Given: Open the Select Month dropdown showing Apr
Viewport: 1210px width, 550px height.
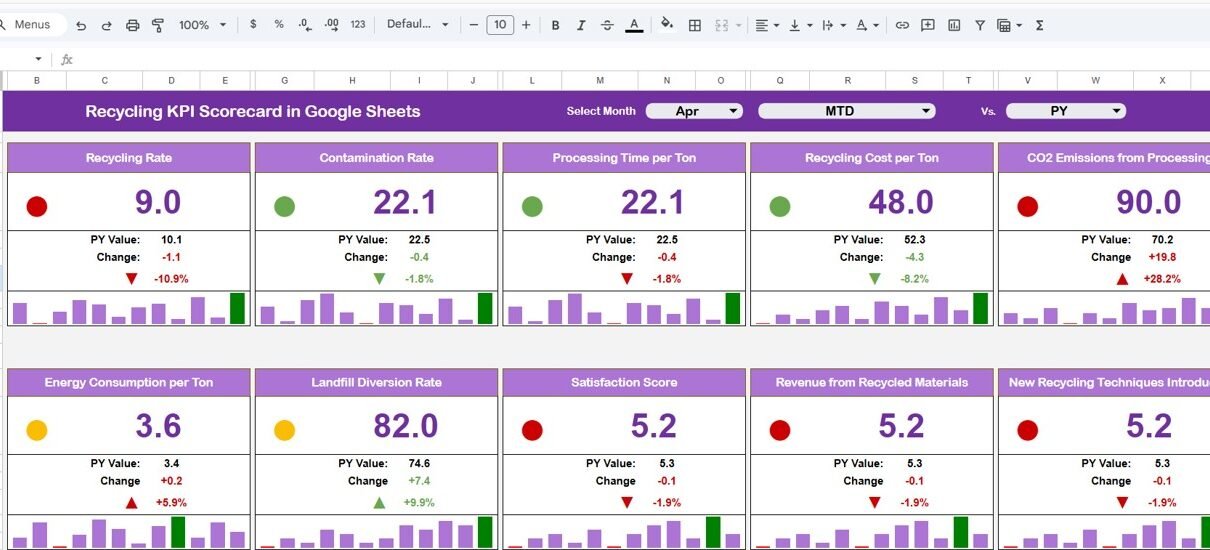Looking at the screenshot, I should tap(694, 111).
